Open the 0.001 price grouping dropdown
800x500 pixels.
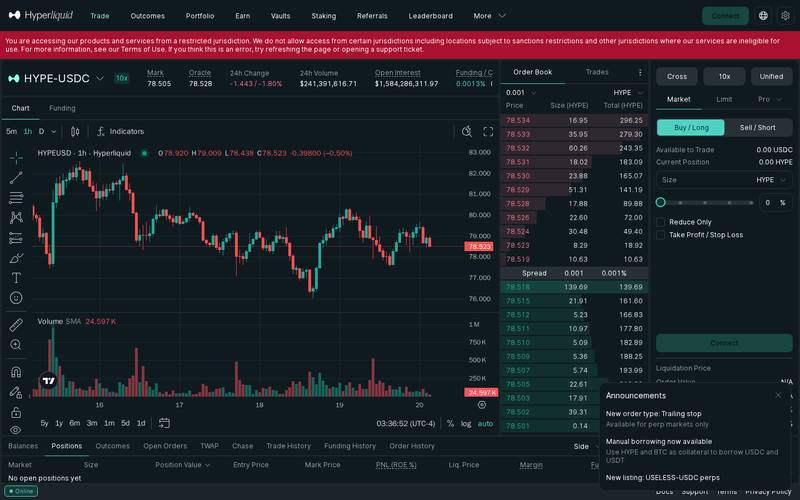521,93
